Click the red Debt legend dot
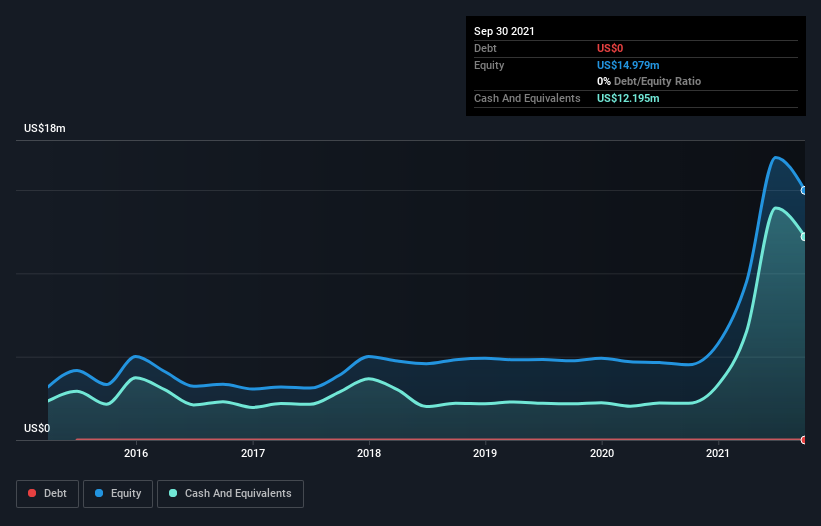 [33, 494]
